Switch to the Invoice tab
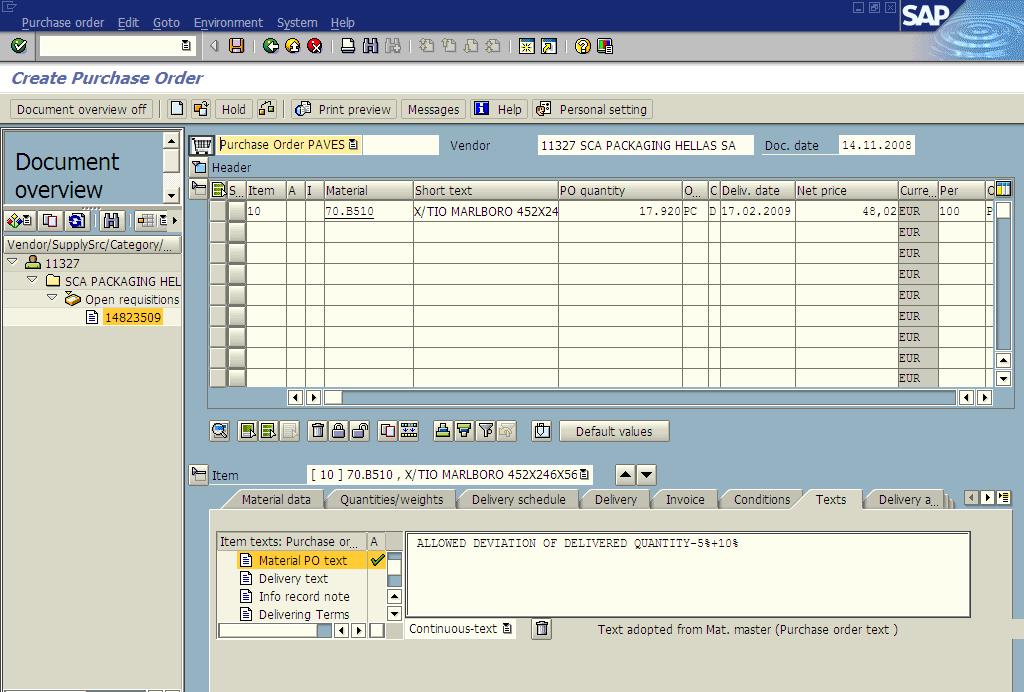Screen dimensions: 1024x692 685,499
